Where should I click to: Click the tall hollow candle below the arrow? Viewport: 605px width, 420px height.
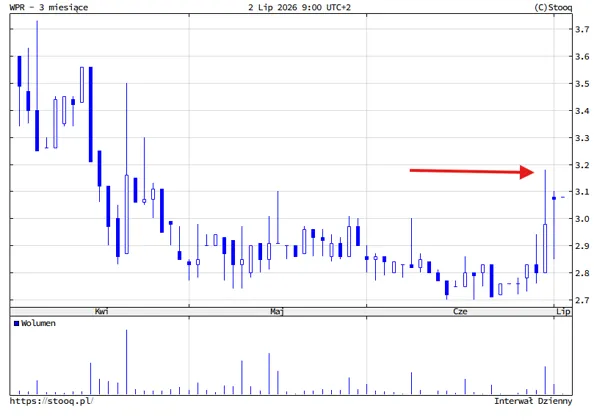[545, 248]
